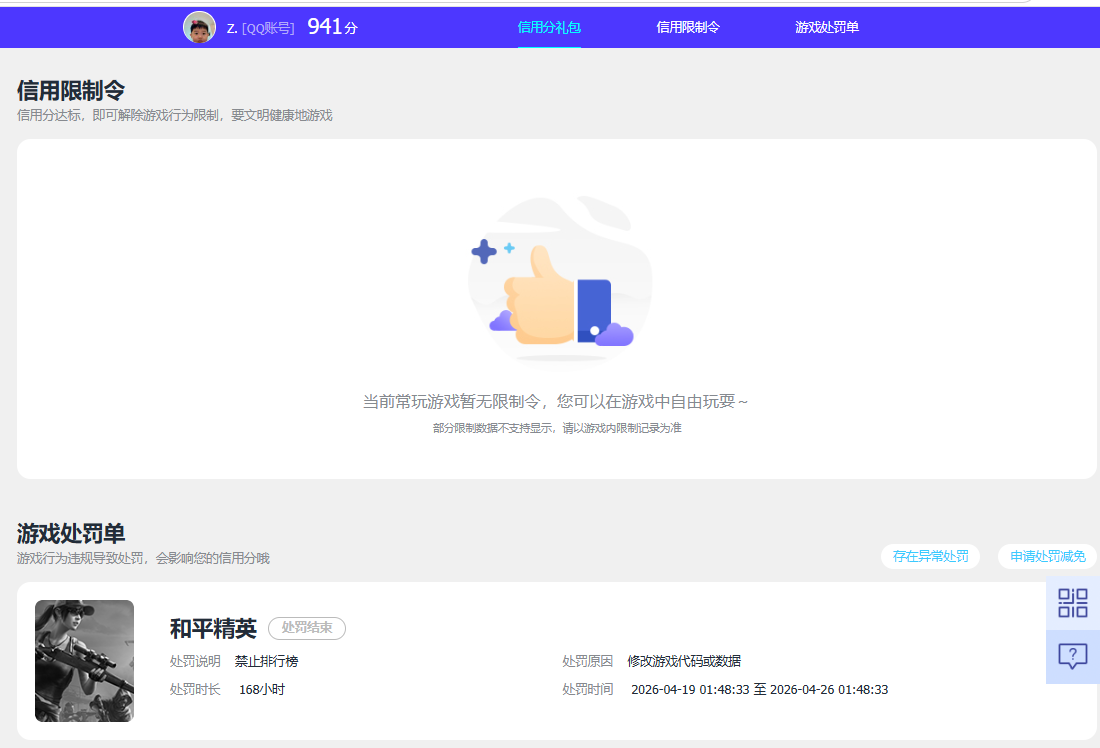Click the 申请处罚减免 button
The height and width of the screenshot is (748, 1100).
[1048, 556]
